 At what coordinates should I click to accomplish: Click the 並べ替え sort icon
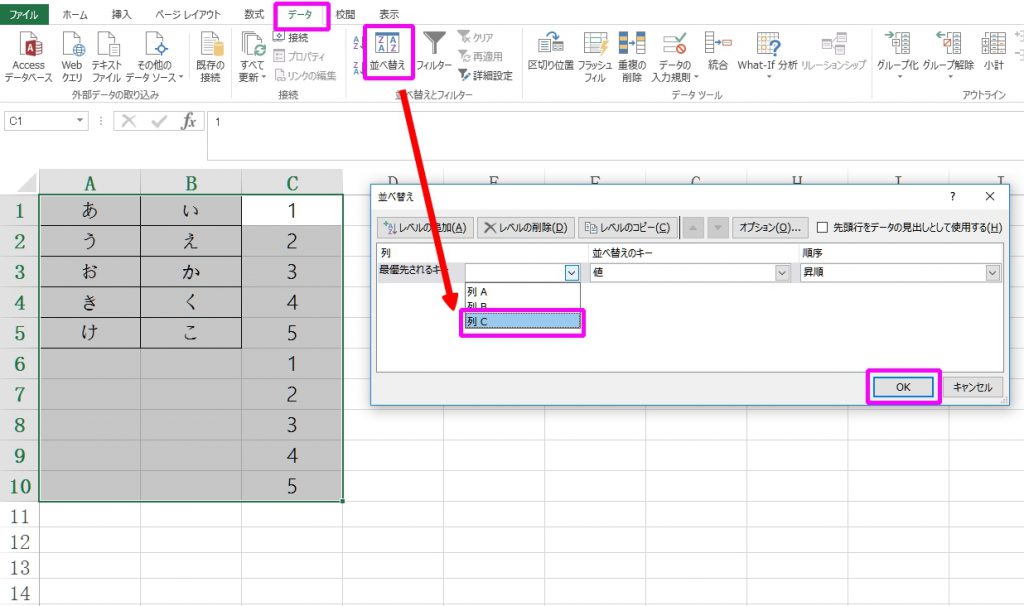coord(387,45)
